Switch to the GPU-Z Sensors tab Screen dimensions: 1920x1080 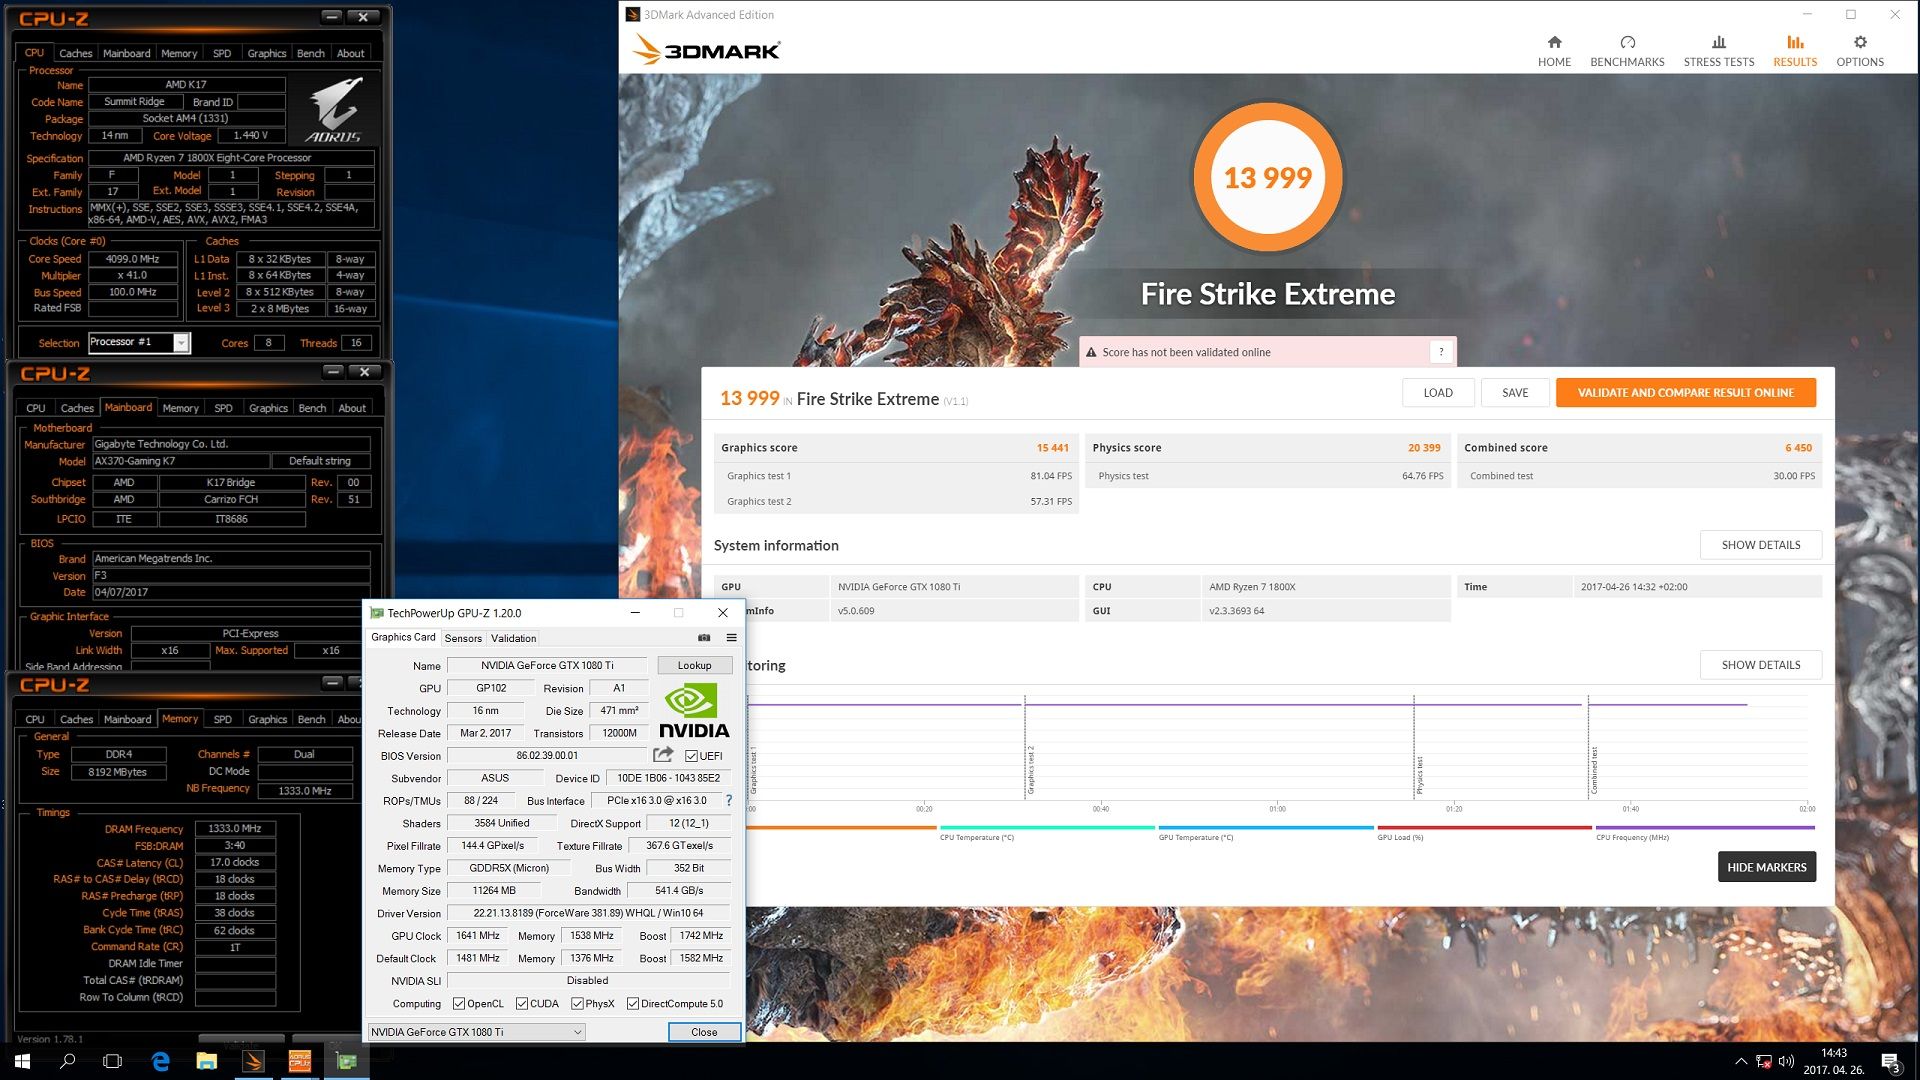tap(463, 638)
